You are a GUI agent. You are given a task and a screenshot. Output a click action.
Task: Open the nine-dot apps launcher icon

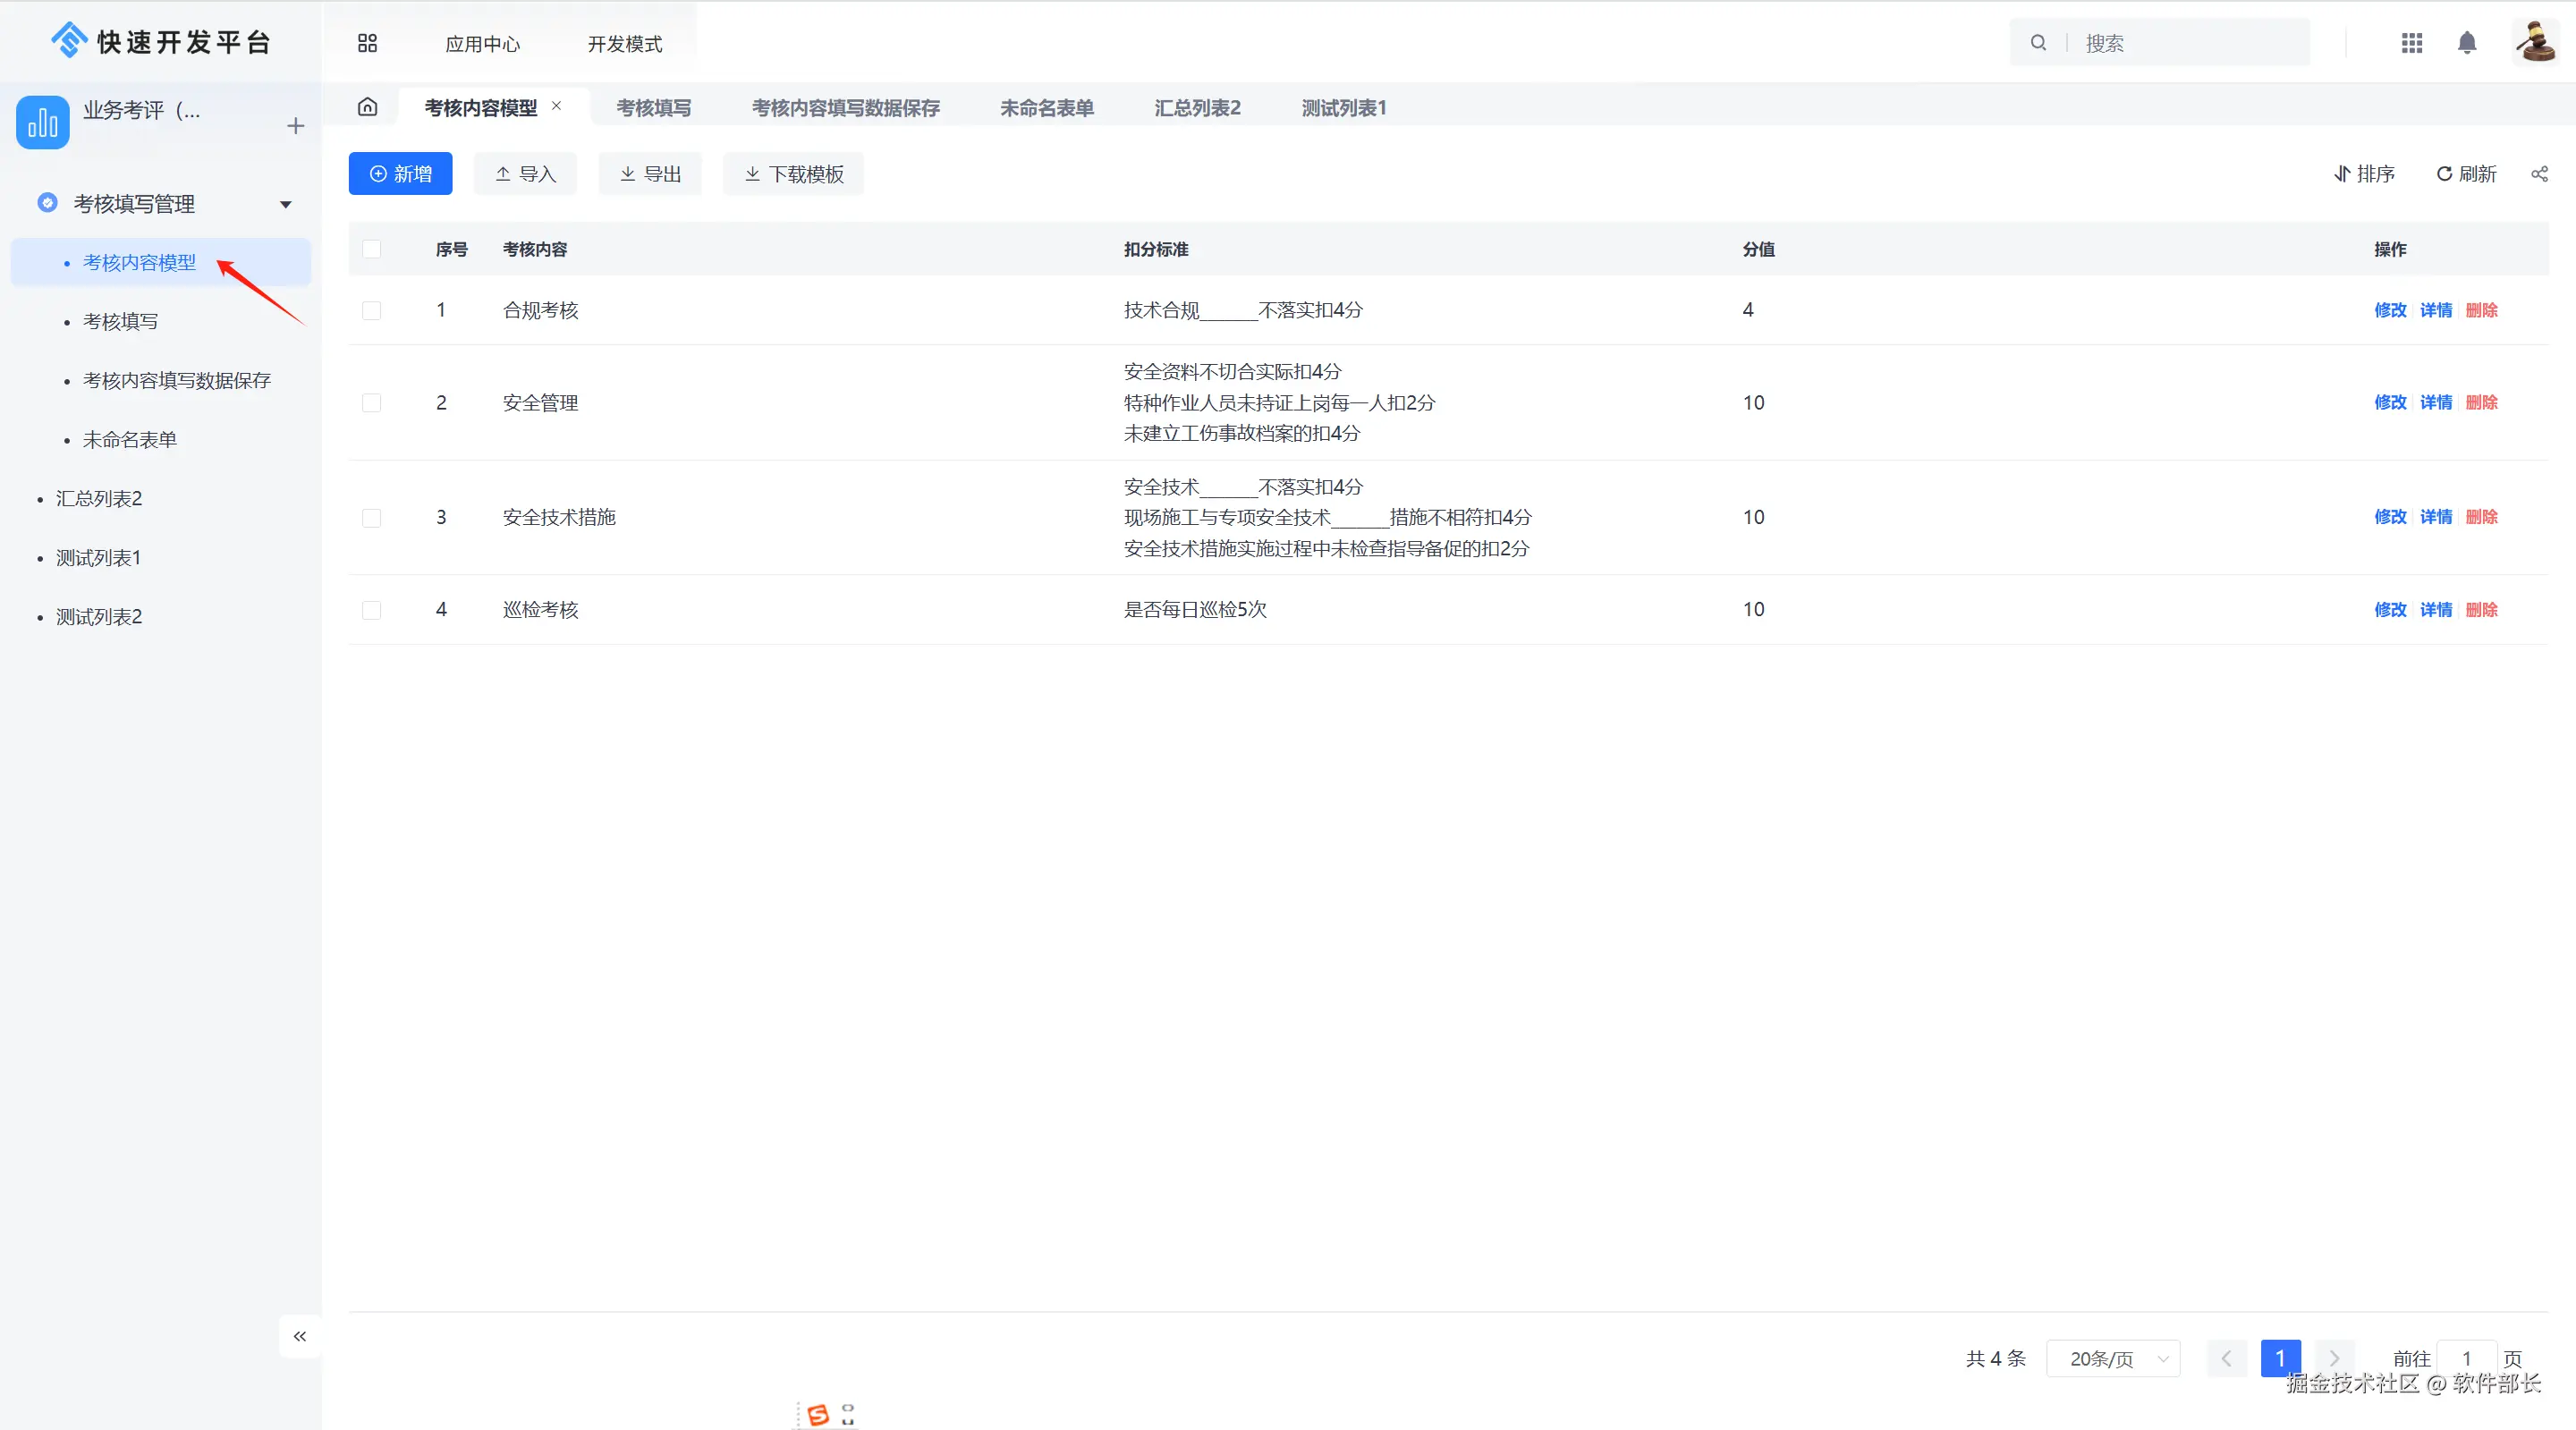pyautogui.click(x=2411, y=43)
